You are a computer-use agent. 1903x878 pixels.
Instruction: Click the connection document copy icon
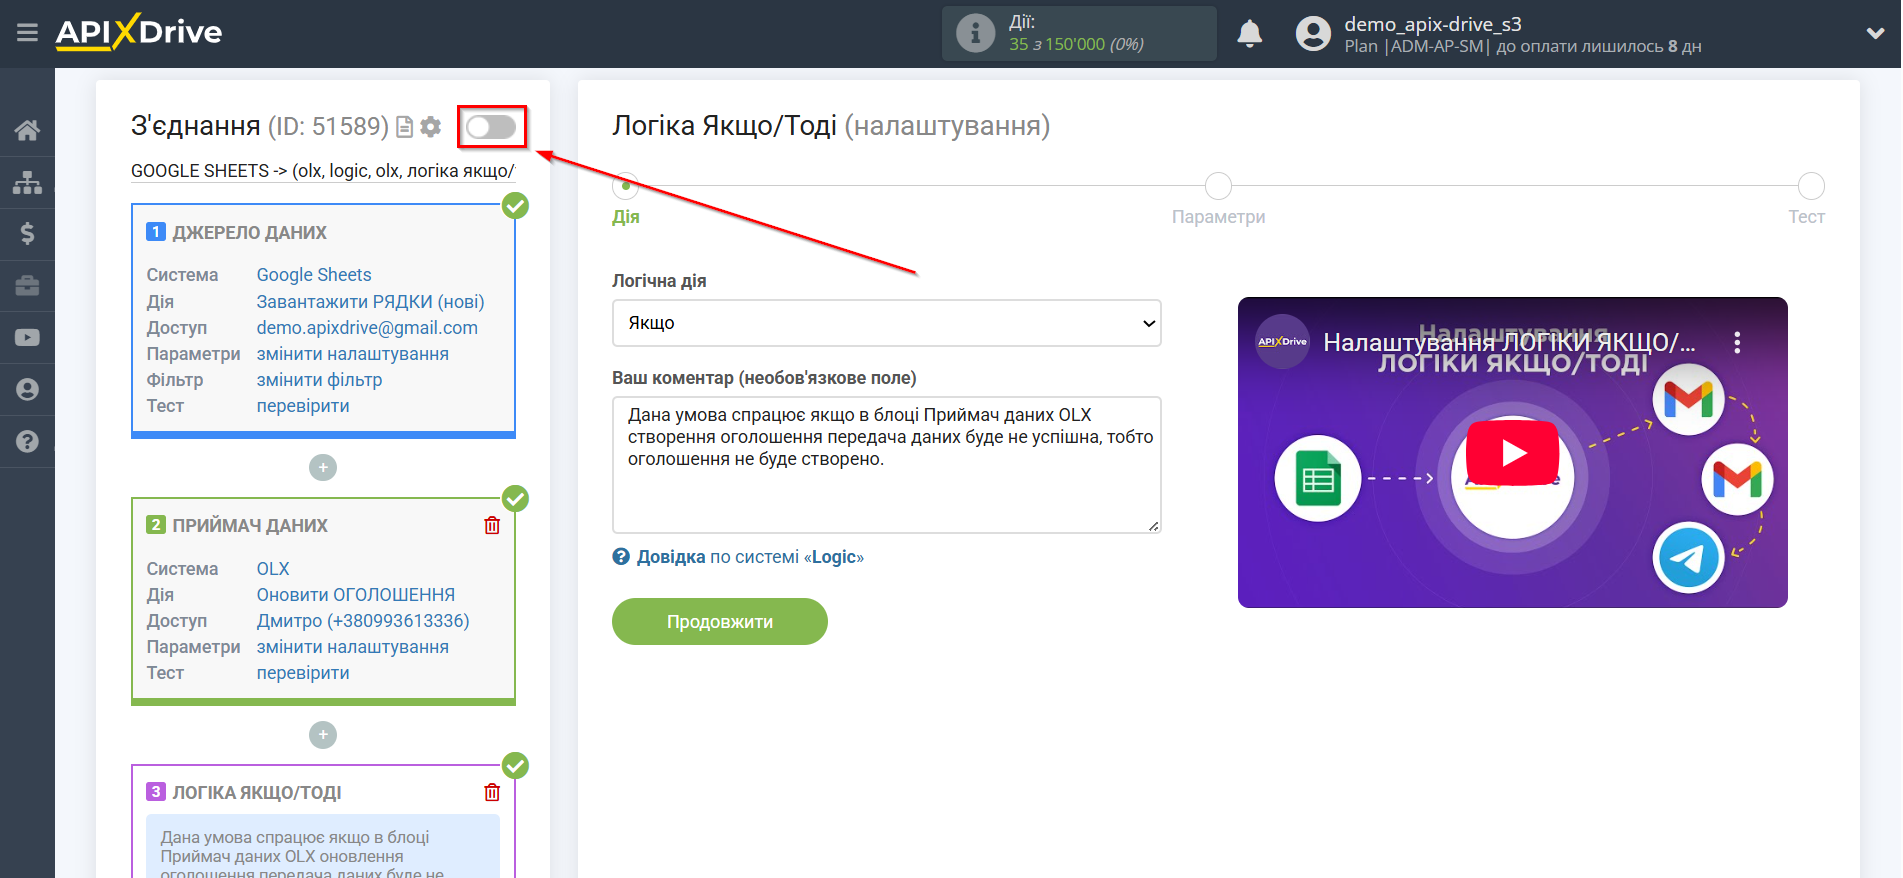[x=404, y=127]
